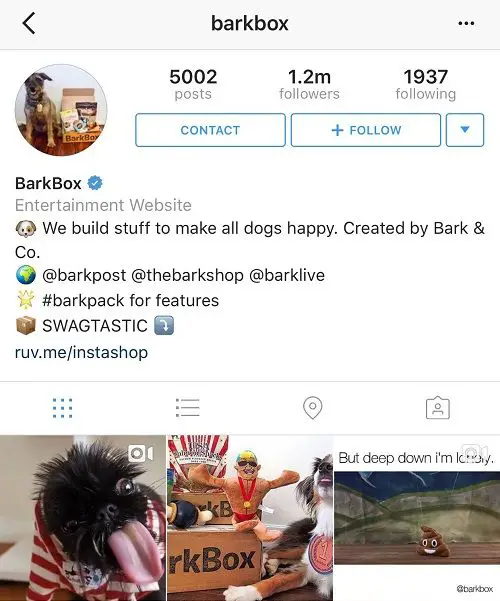Tap the BarkBox profile picture
500x601 pixels.
pos(61,110)
